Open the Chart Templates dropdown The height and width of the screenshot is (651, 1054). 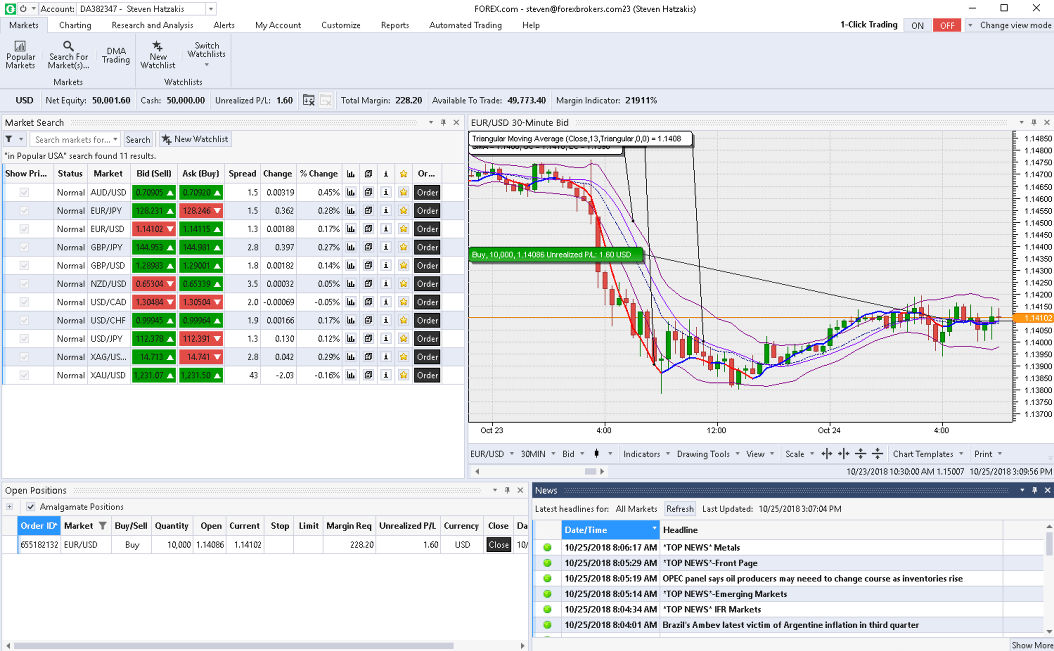tap(928, 454)
